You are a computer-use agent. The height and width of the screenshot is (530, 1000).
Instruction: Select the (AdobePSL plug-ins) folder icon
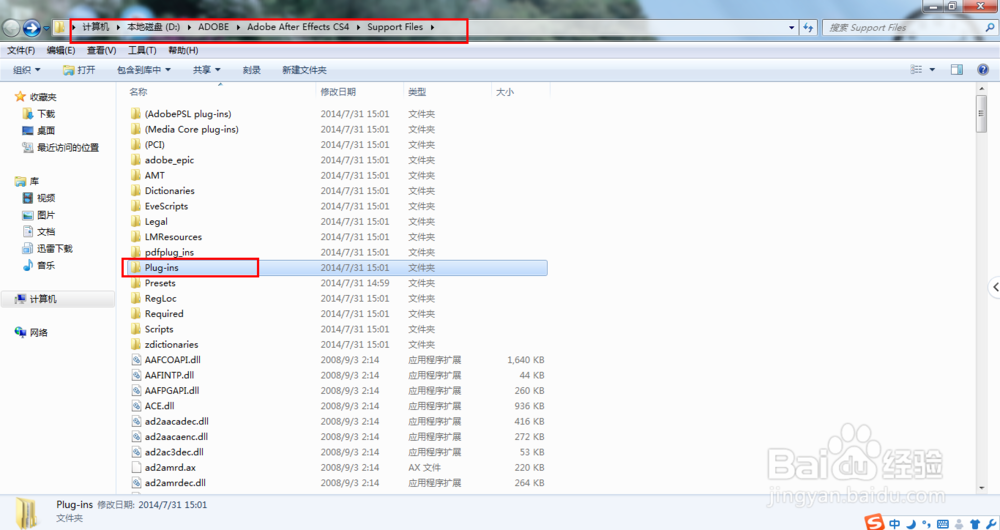(x=136, y=114)
